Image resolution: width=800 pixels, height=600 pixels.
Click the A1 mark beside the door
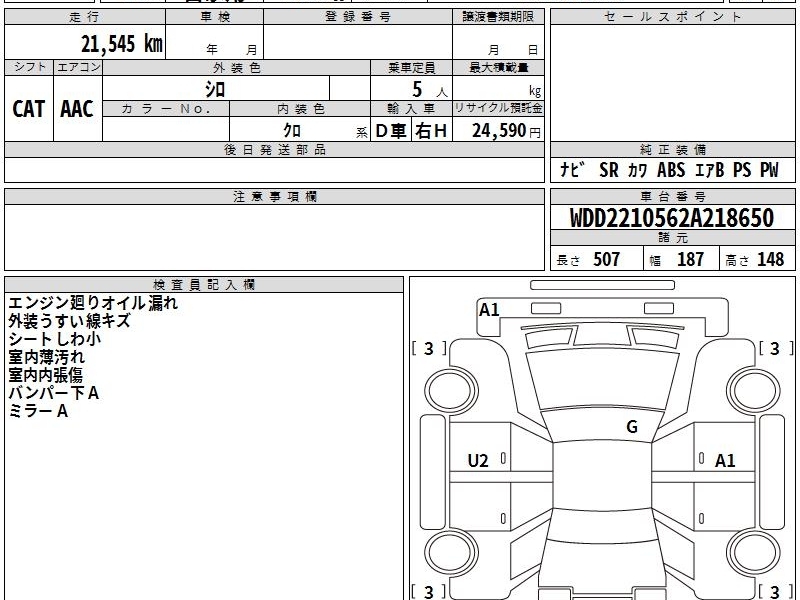point(725,461)
